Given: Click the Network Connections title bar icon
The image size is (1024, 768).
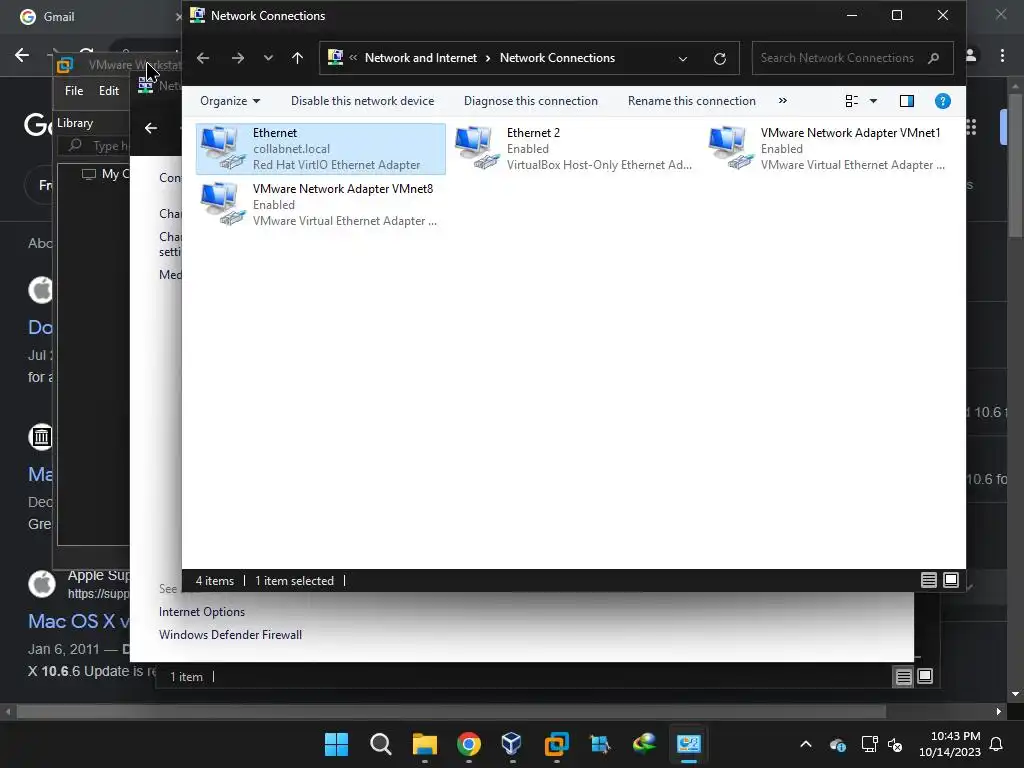Looking at the screenshot, I should [197, 15].
